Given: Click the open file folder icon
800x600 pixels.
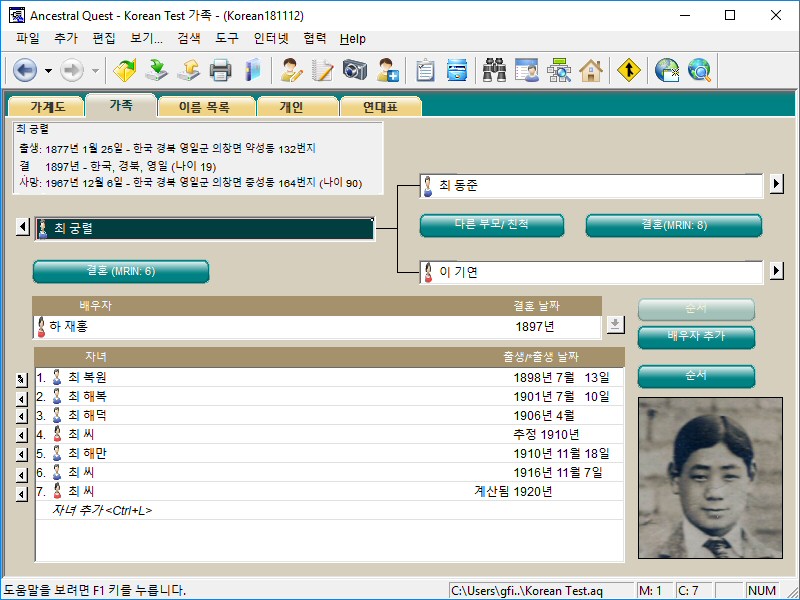Looking at the screenshot, I should (124, 70).
